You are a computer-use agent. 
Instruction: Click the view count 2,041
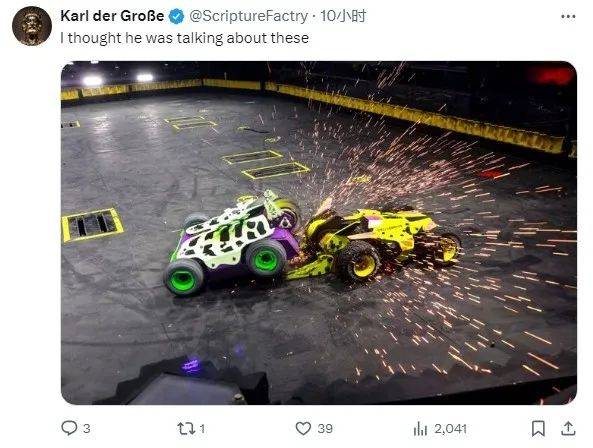pyautogui.click(x=450, y=429)
